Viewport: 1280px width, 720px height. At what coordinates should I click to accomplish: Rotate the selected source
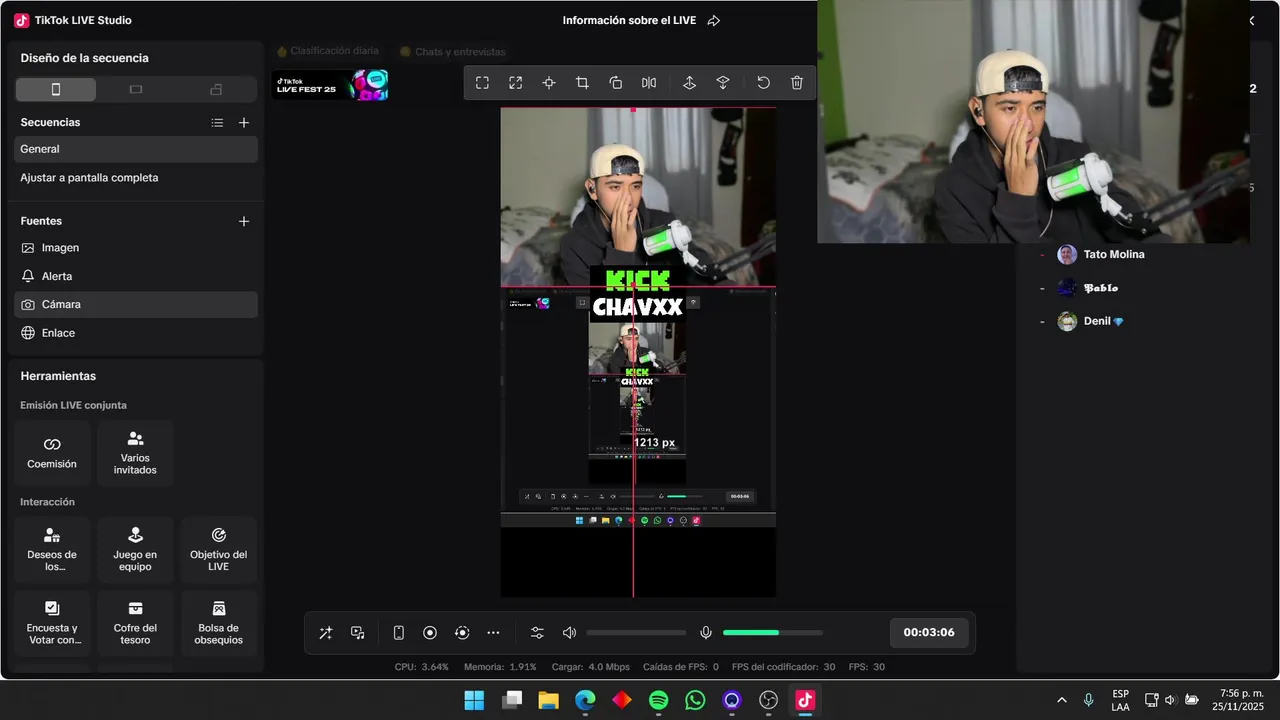click(x=616, y=83)
